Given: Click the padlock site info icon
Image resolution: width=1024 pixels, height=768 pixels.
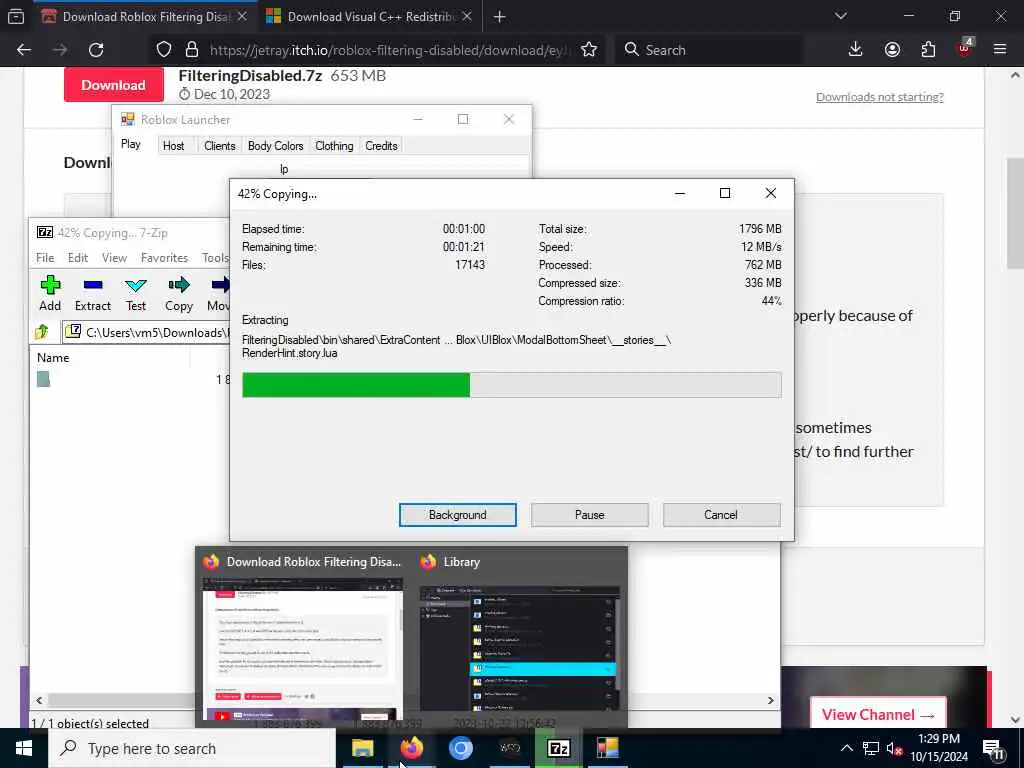Looking at the screenshot, I should click(192, 50).
